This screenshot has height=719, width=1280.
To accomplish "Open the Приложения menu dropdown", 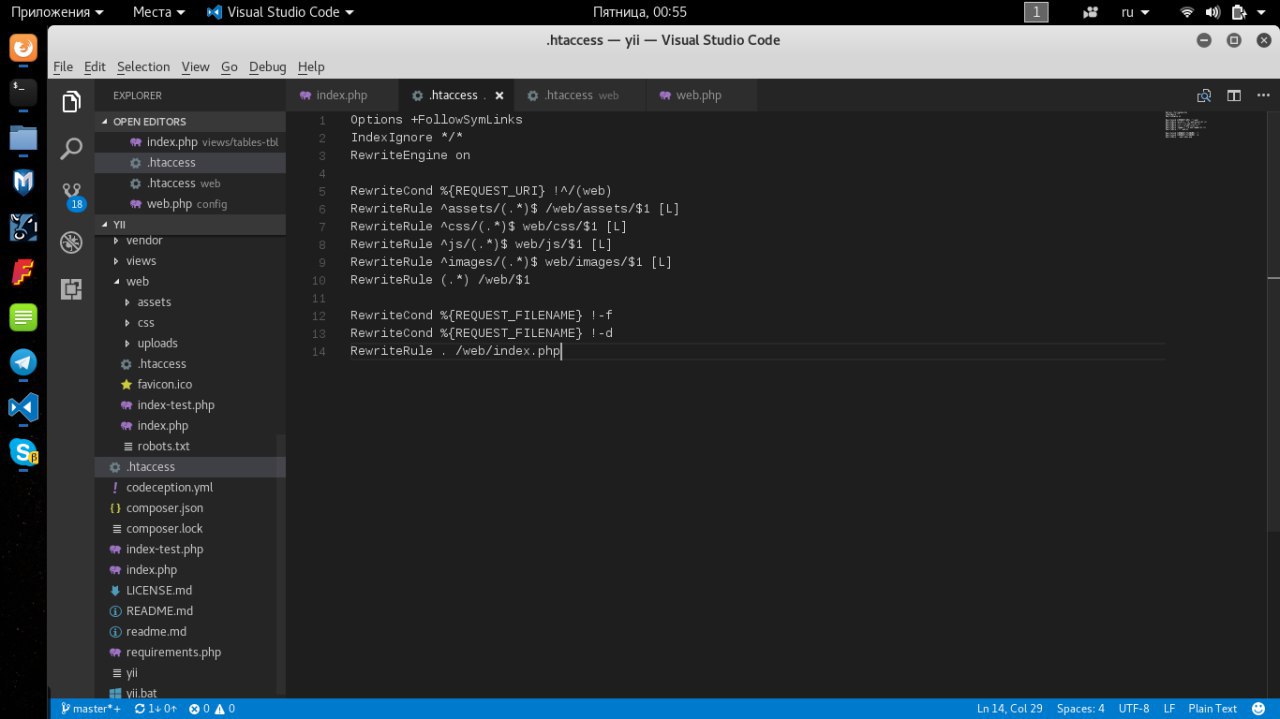I will (x=57, y=12).
